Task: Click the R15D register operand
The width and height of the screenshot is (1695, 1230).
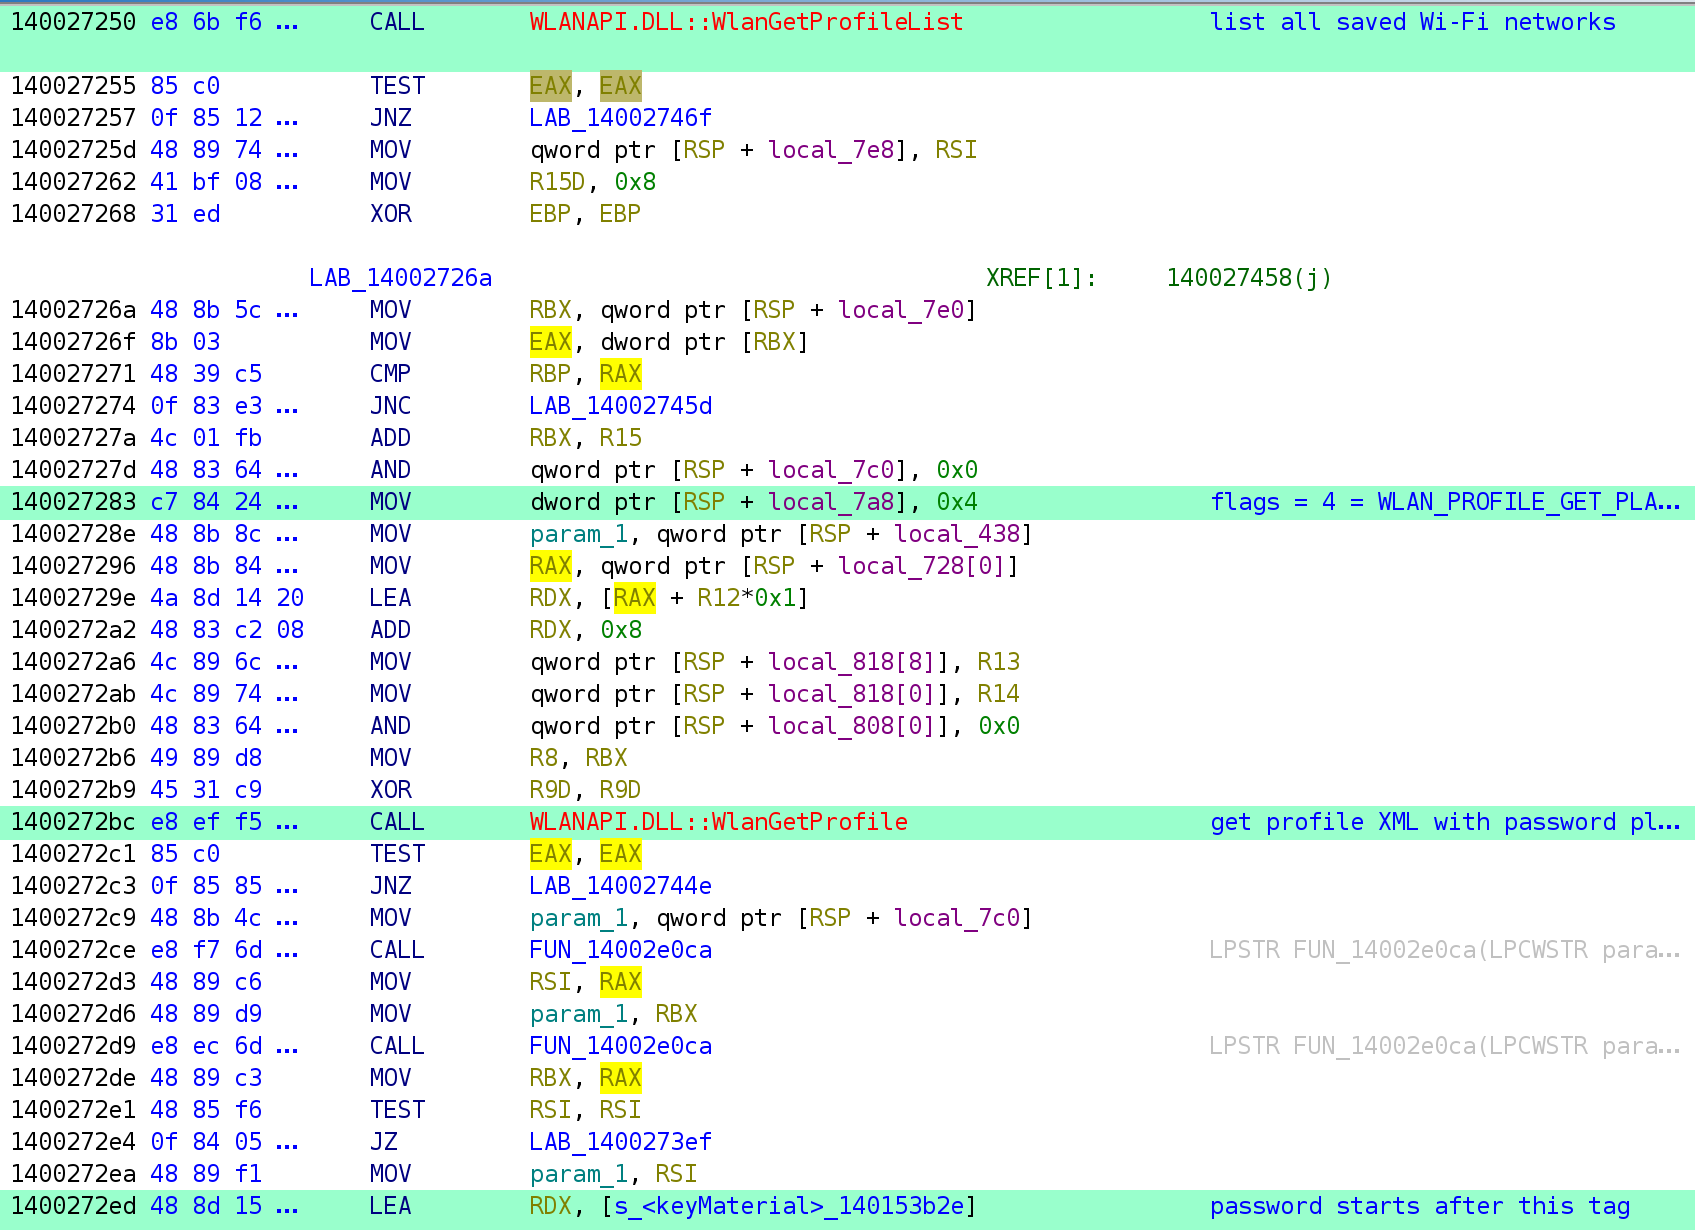Action: coord(557,182)
